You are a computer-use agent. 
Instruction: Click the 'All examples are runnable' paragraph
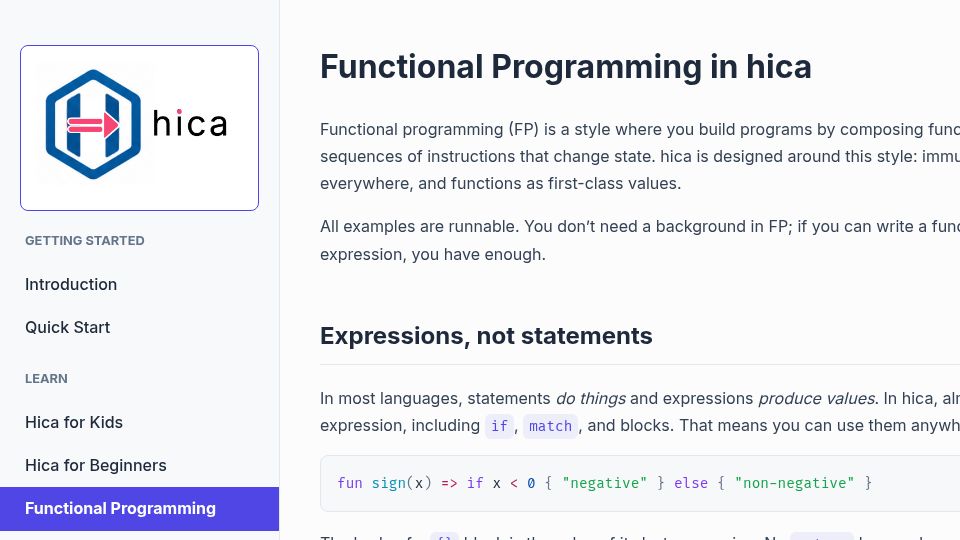click(640, 240)
